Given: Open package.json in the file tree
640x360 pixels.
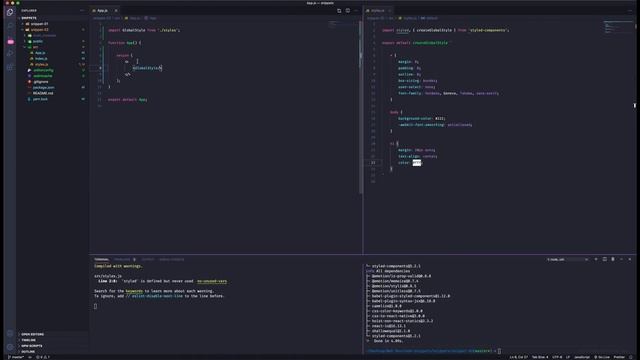Looking at the screenshot, I should coord(43,87).
